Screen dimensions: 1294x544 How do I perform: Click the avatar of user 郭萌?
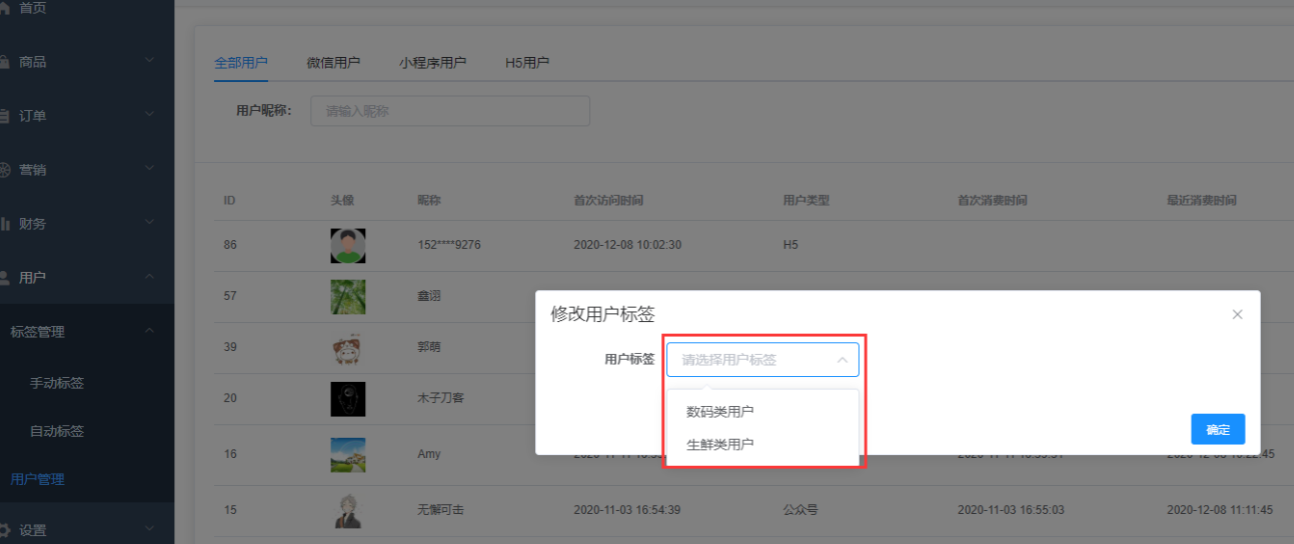click(346, 348)
